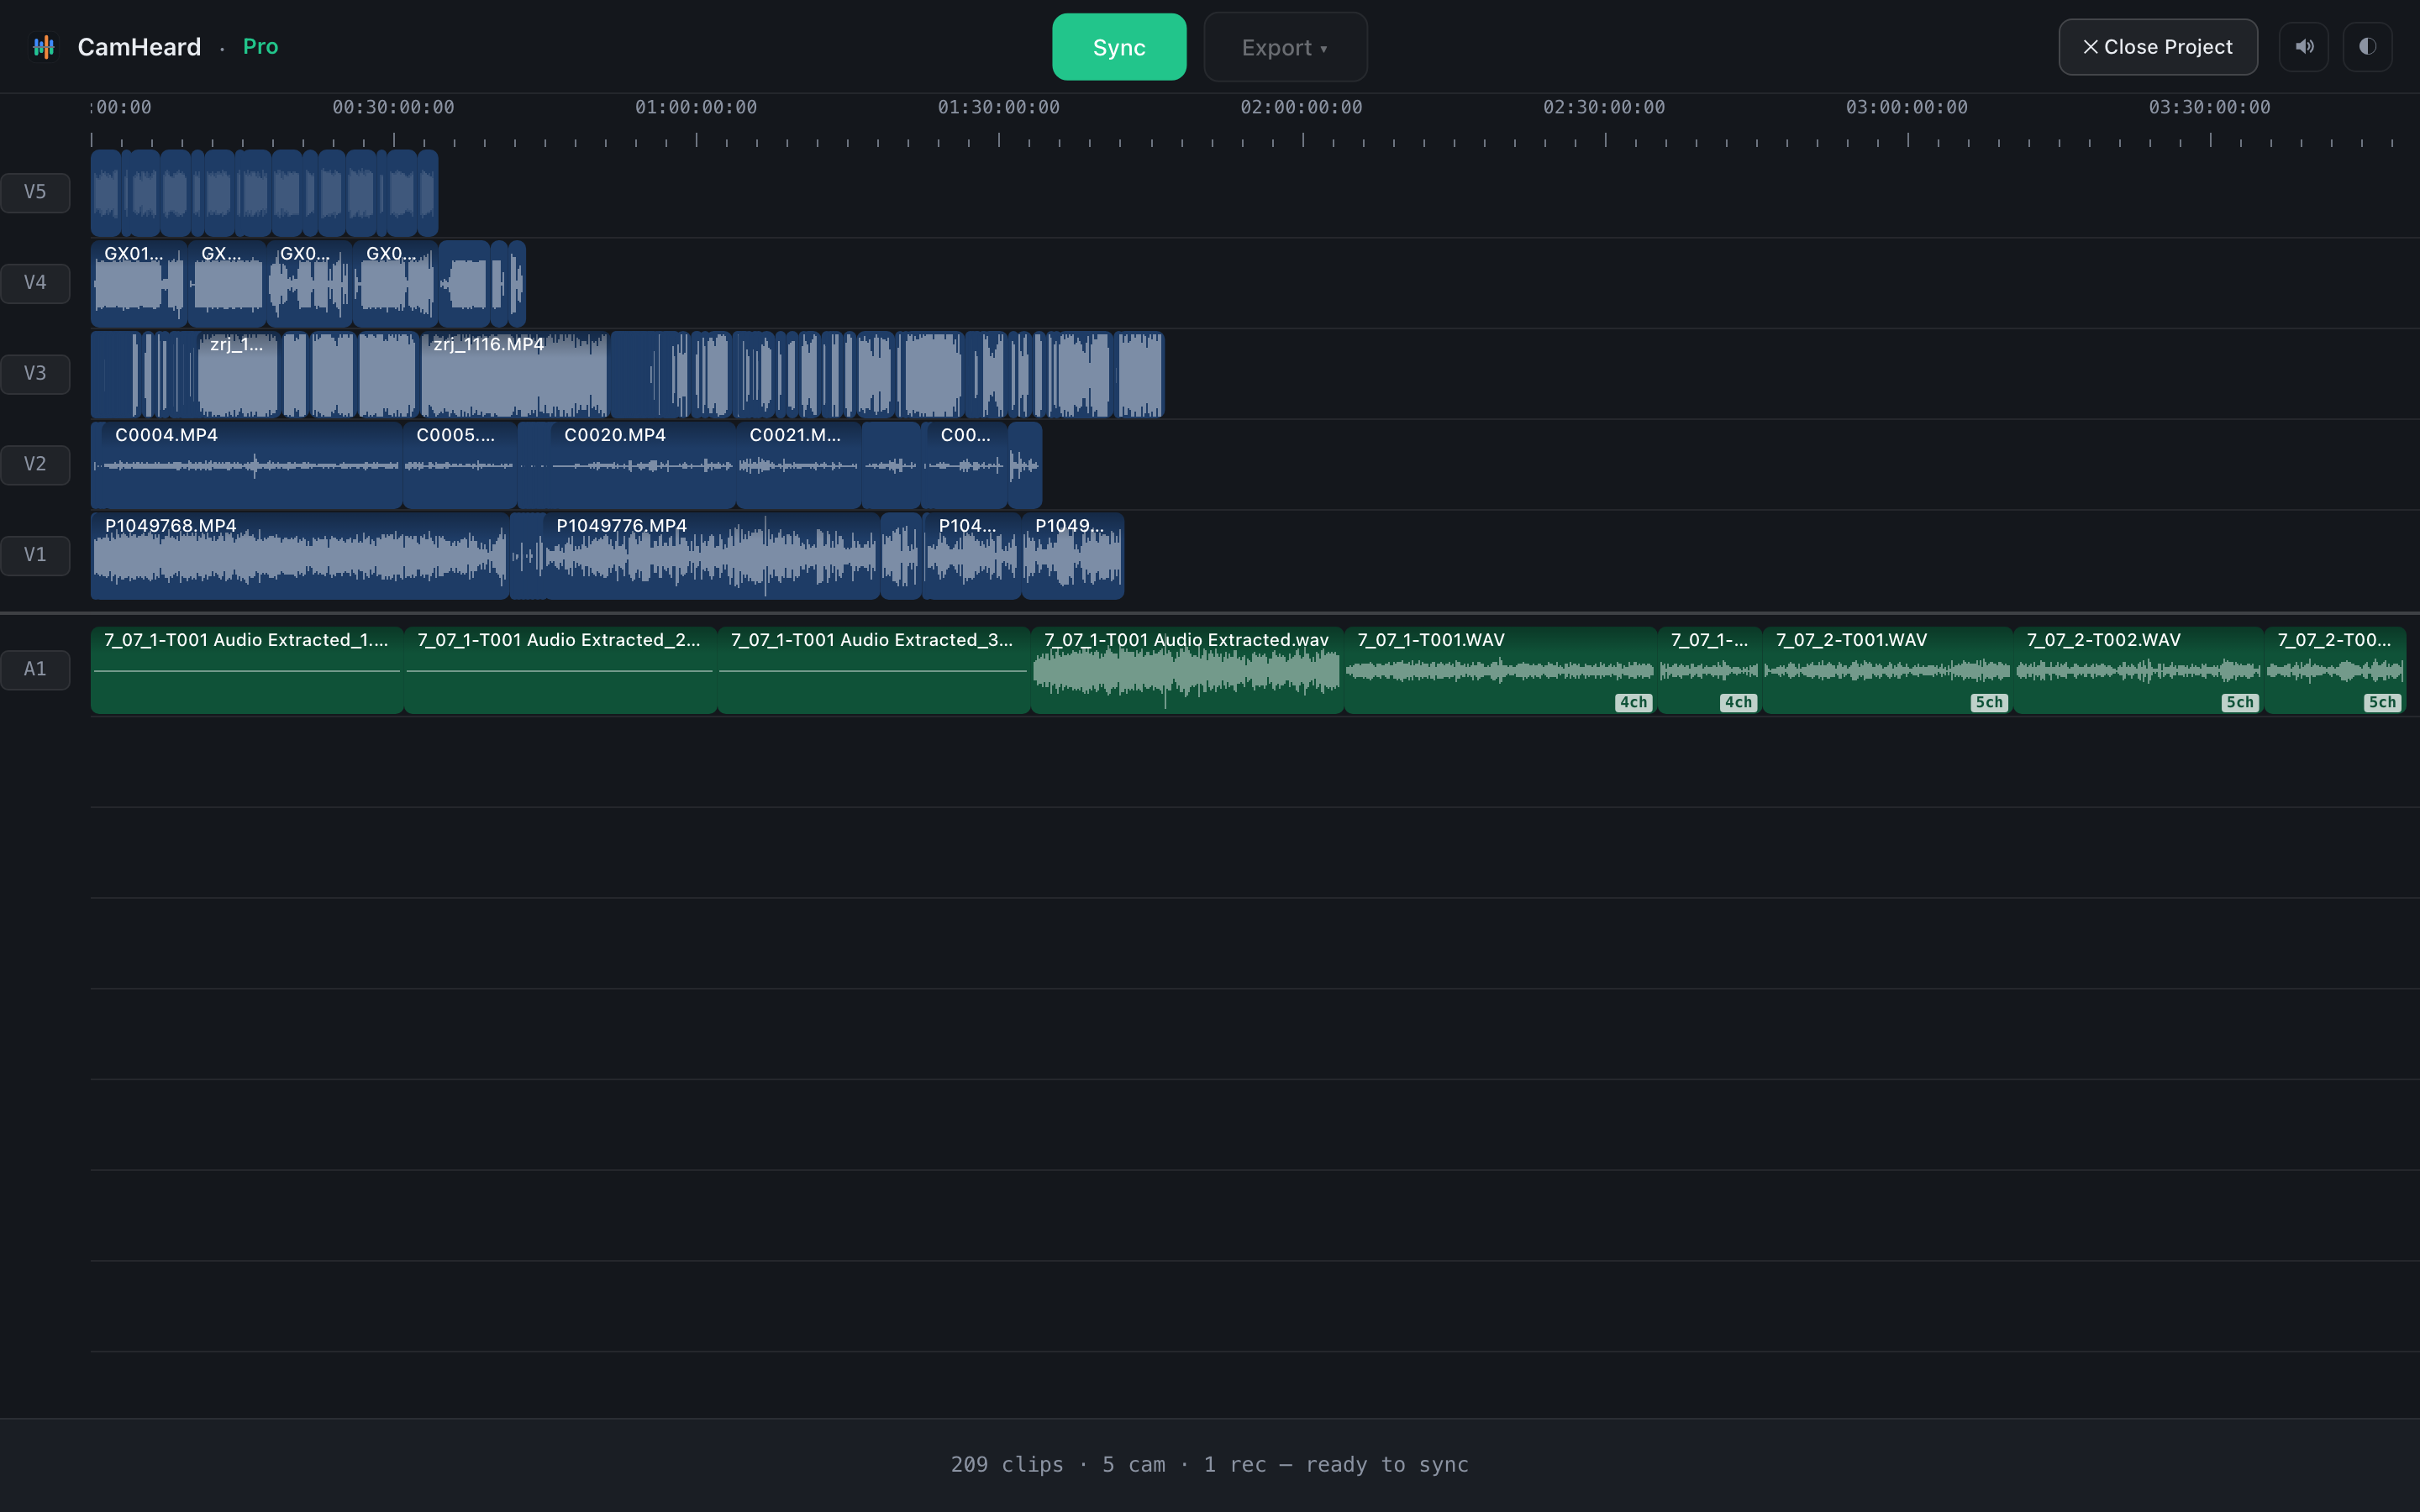Viewport: 2420px width, 1512px height.
Task: Click the CamHeard waveform logo
Action: [x=43, y=47]
